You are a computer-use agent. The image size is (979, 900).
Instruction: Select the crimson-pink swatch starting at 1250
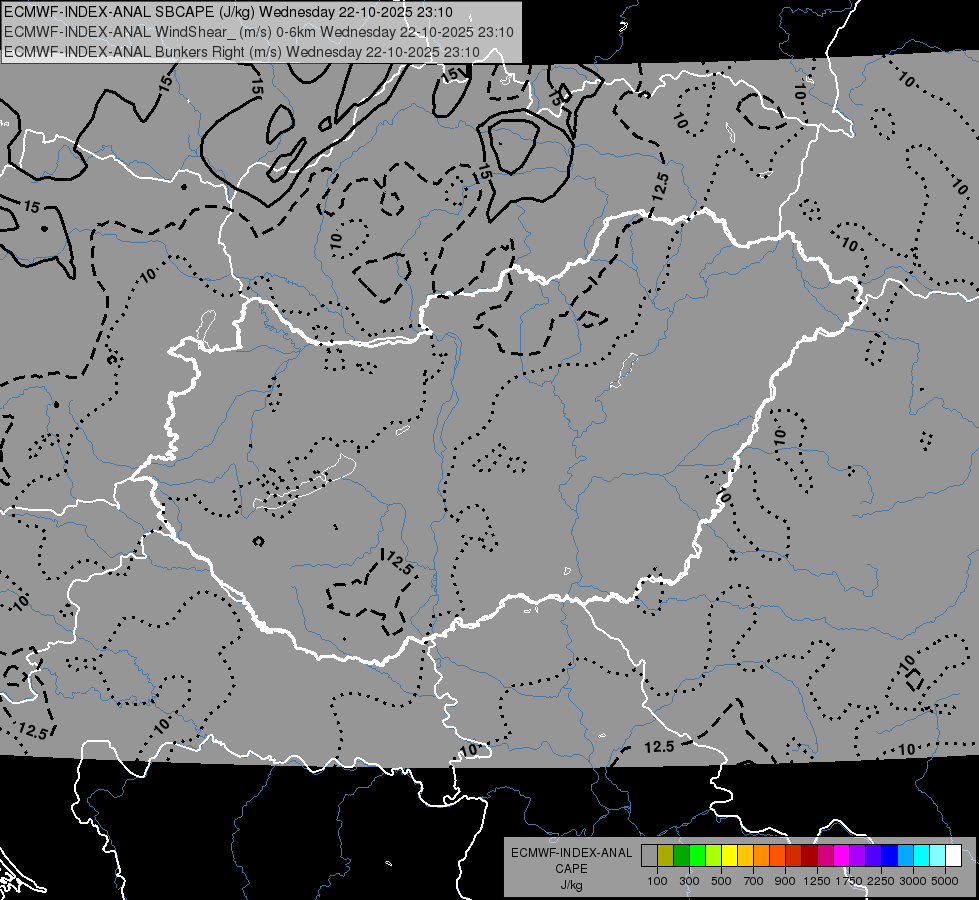(825, 856)
